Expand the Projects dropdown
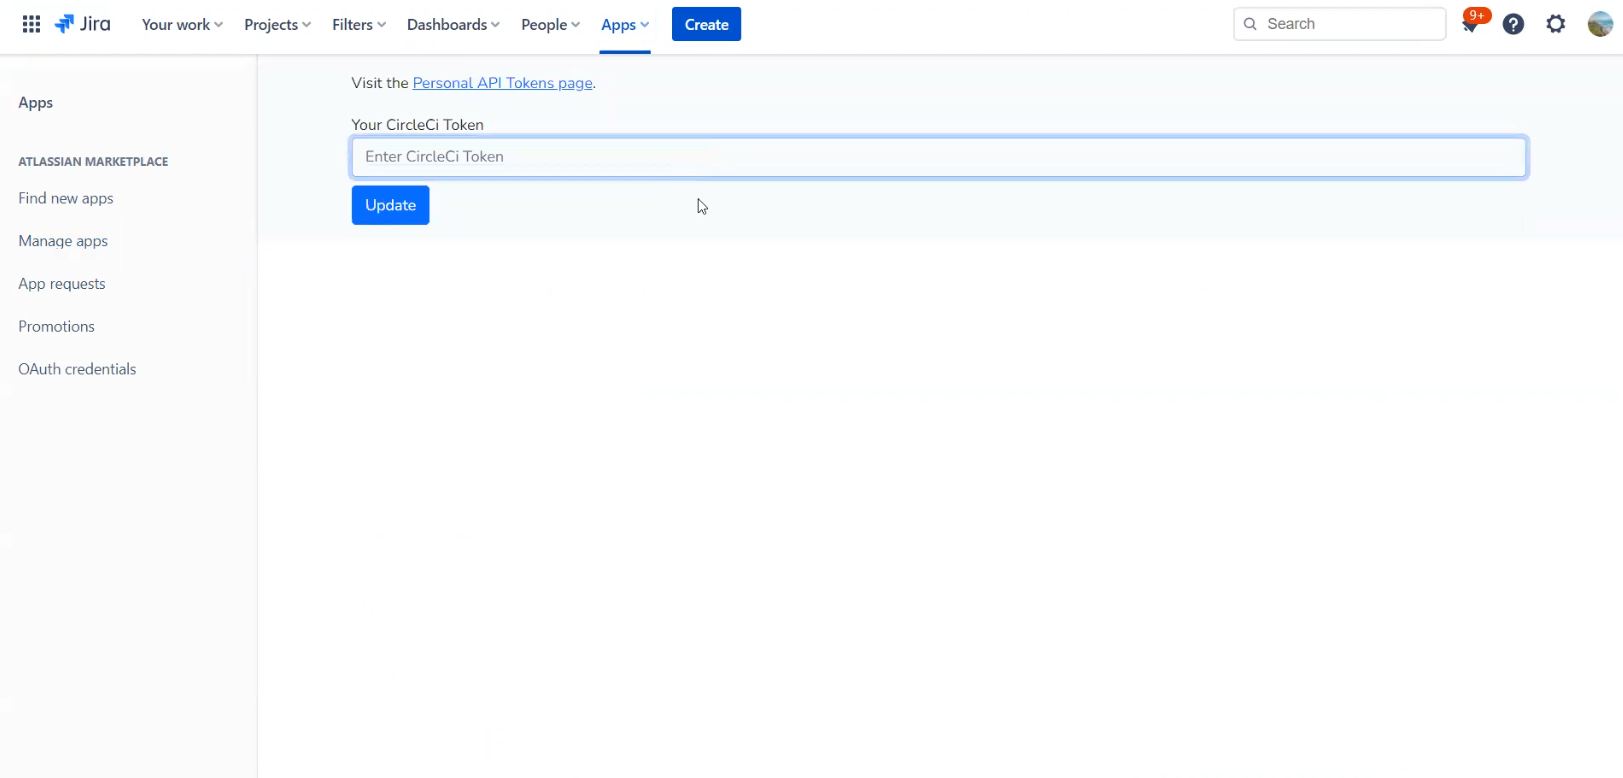Viewport: 1623px width, 778px height. click(x=277, y=24)
